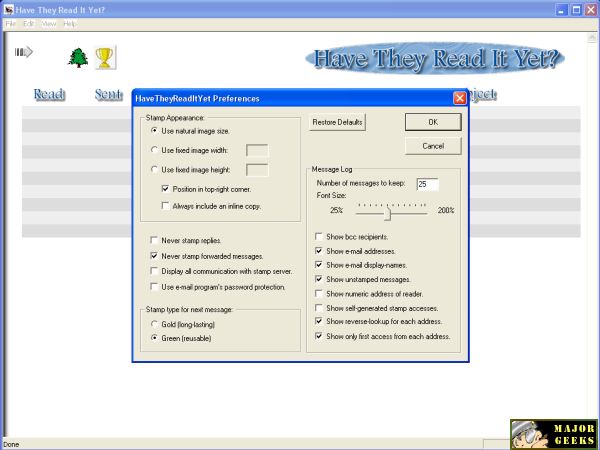The height and width of the screenshot is (450, 600).
Task: Minimize the Have They Read It Yet window
Action: click(561, 10)
